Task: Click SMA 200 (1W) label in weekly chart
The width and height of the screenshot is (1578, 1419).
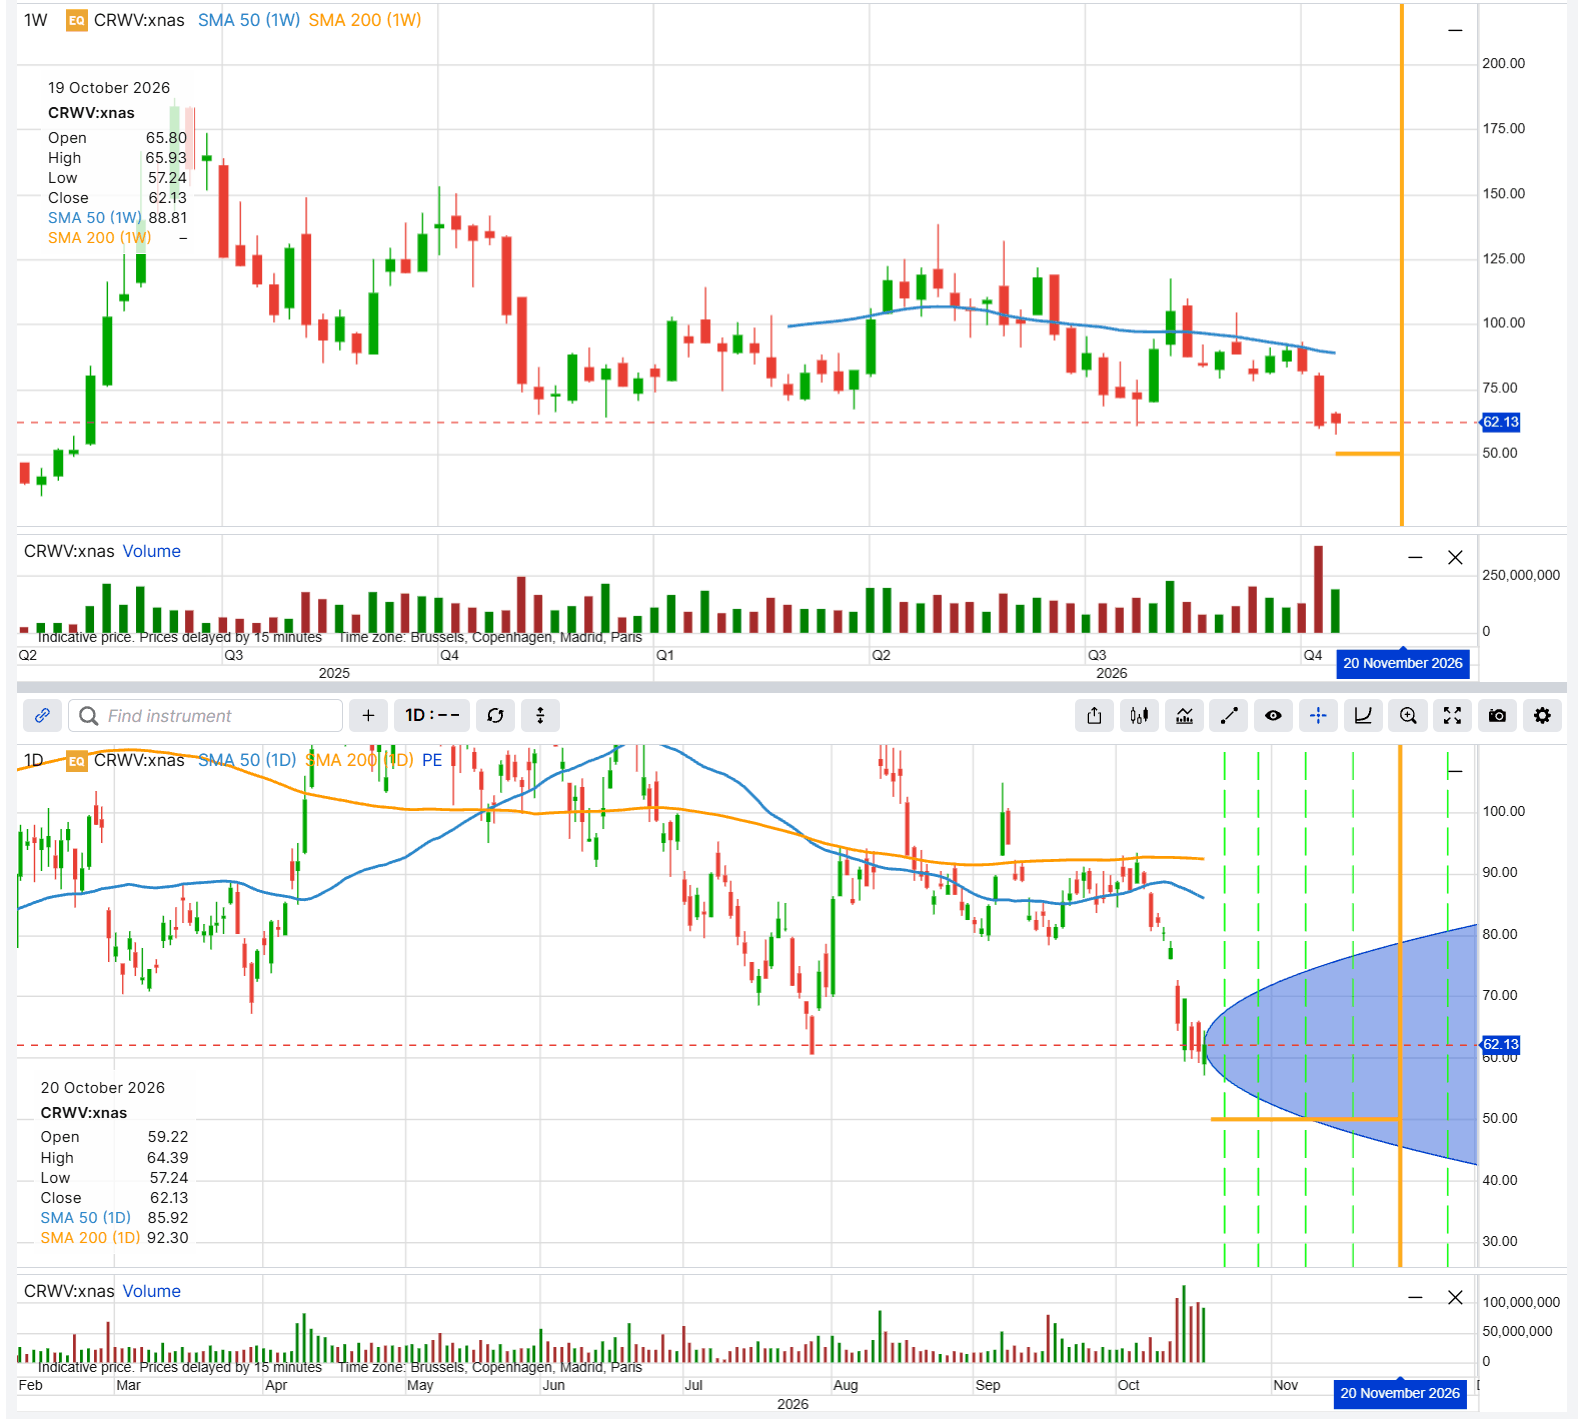Action: [365, 20]
